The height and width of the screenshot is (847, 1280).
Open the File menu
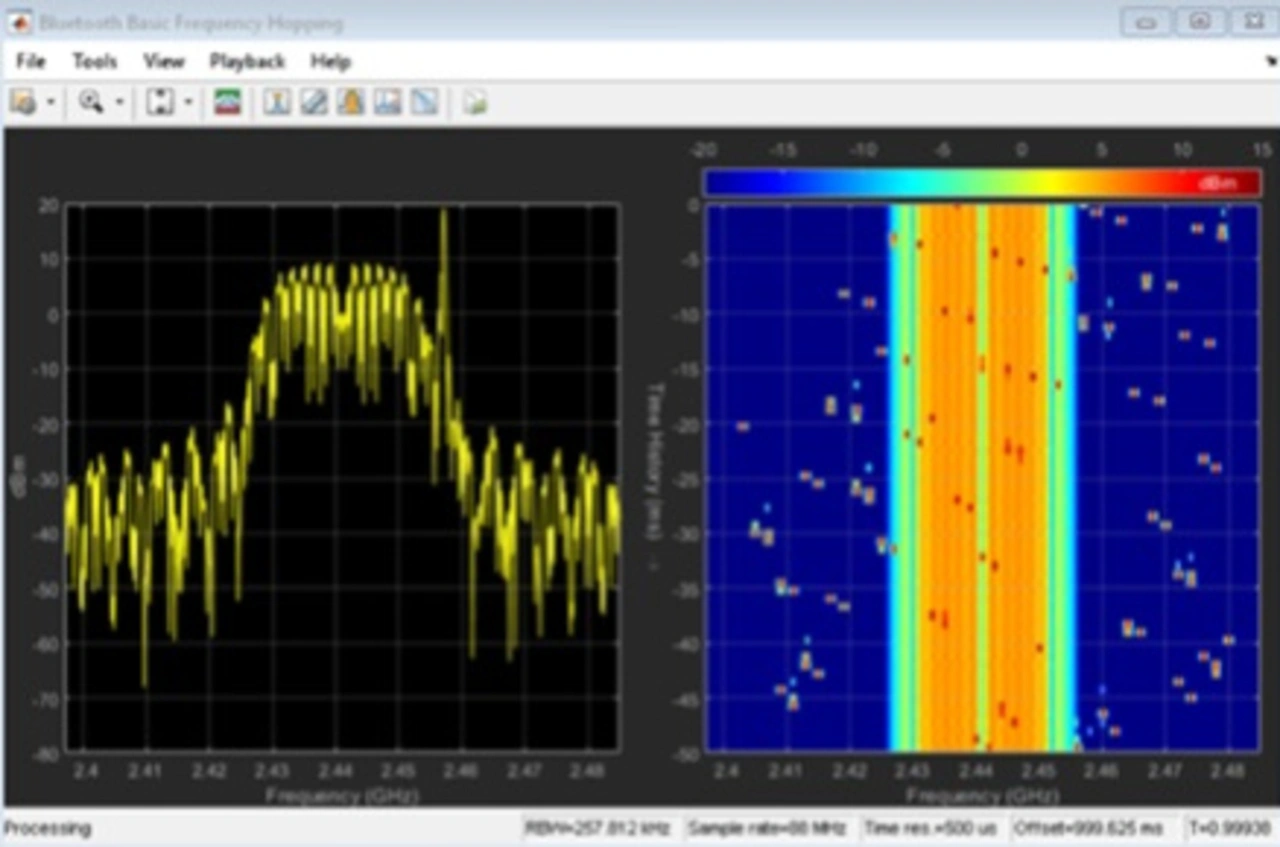[31, 61]
